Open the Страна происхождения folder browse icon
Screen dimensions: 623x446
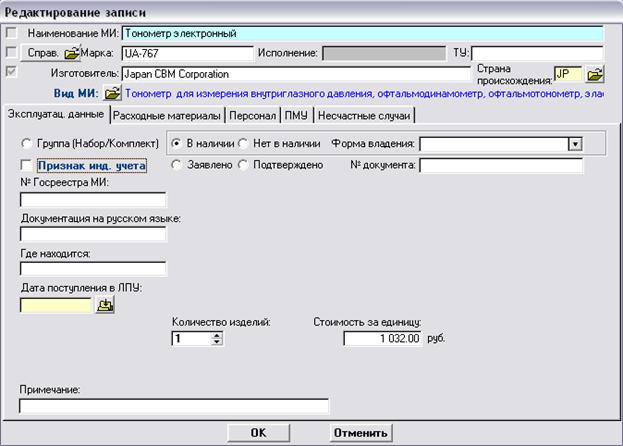(595, 74)
